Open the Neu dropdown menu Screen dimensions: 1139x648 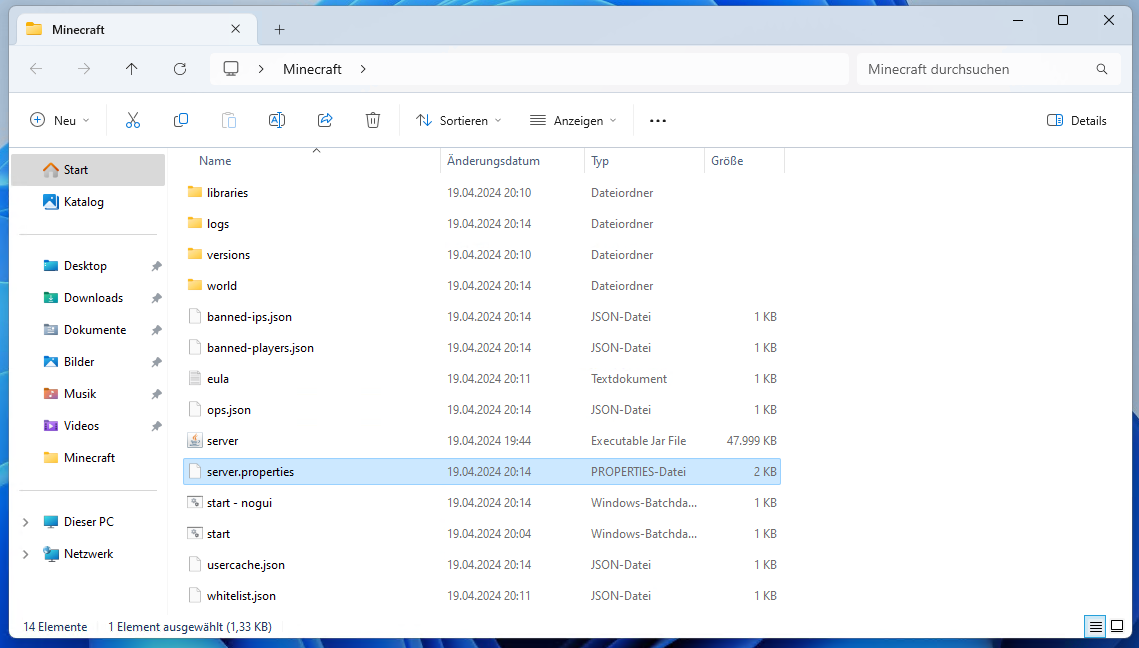tap(60, 121)
